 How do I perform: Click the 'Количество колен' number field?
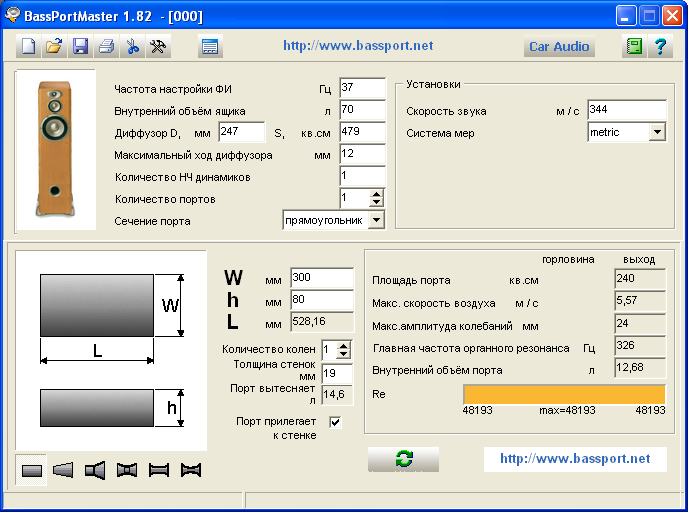(329, 350)
